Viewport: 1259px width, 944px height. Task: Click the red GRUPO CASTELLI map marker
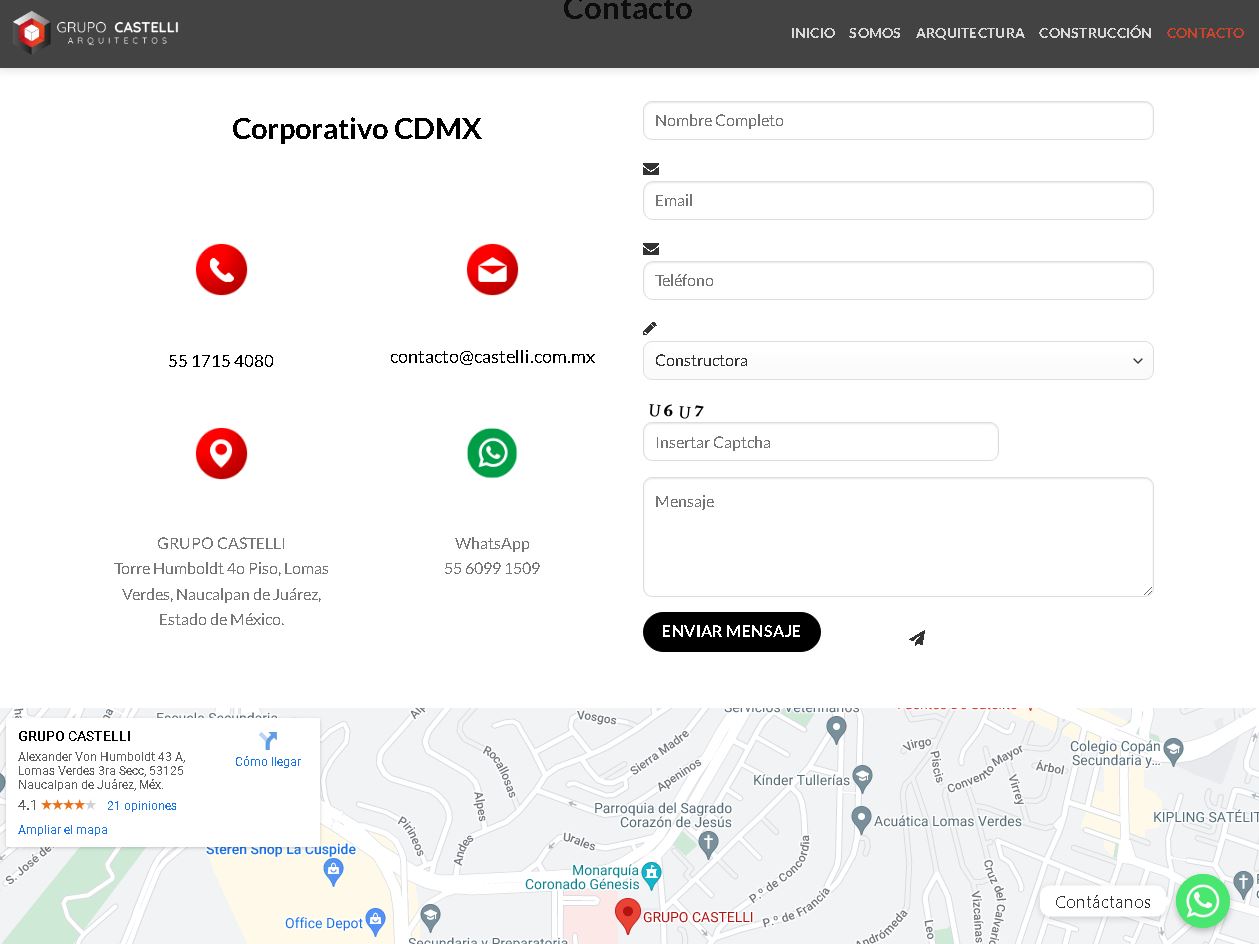coord(627,915)
